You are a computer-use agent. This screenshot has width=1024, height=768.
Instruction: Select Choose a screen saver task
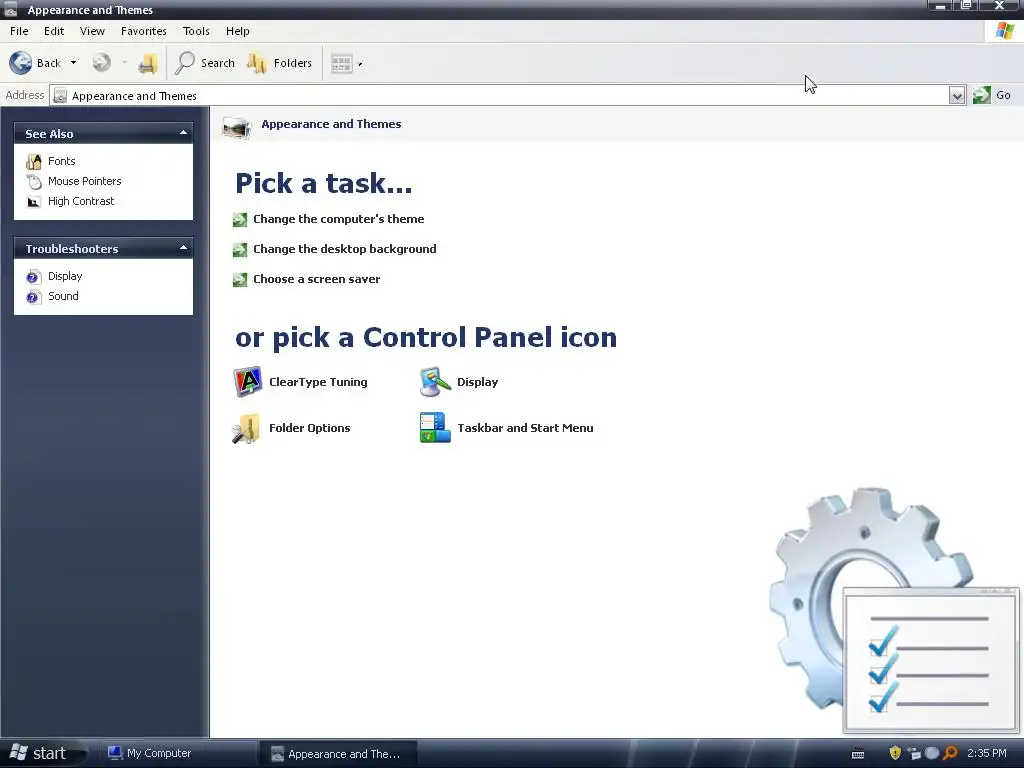(x=316, y=279)
